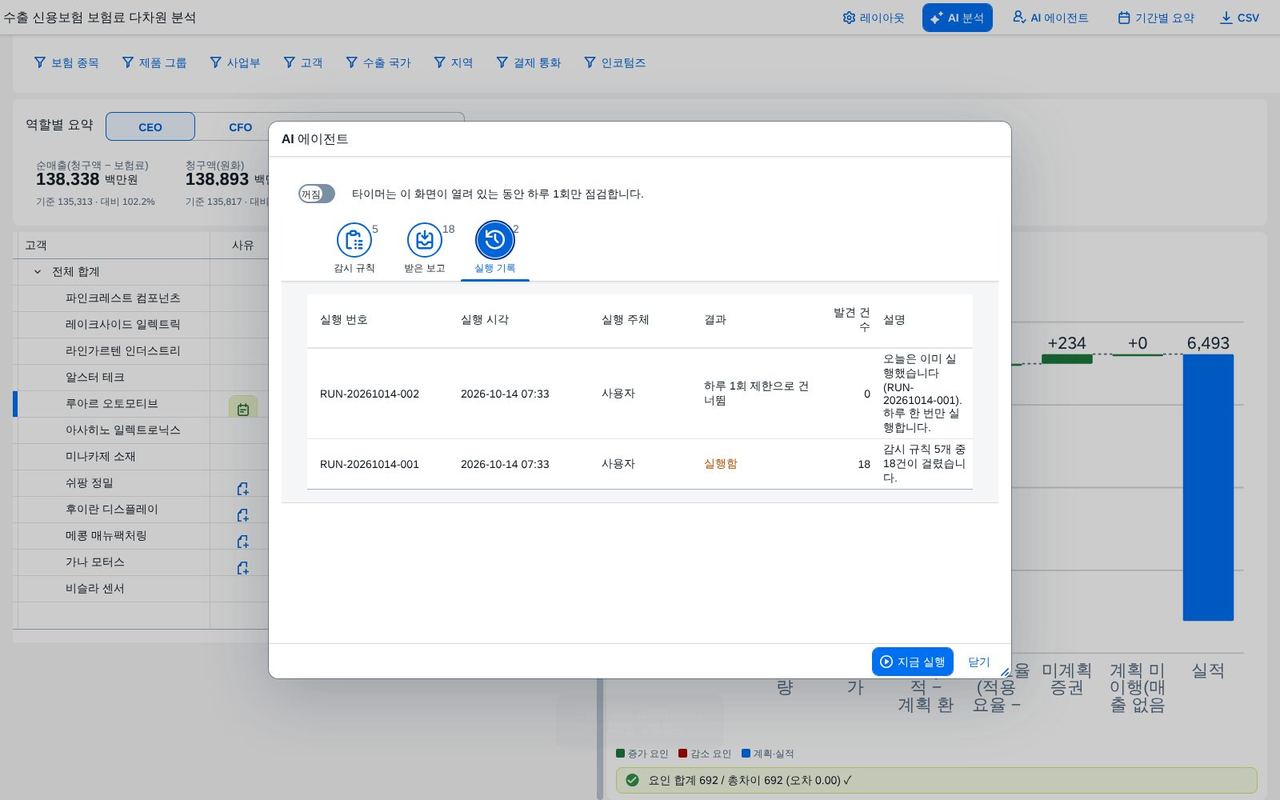Click the AI 분석 button
This screenshot has width=1280, height=800.
pos(957,18)
